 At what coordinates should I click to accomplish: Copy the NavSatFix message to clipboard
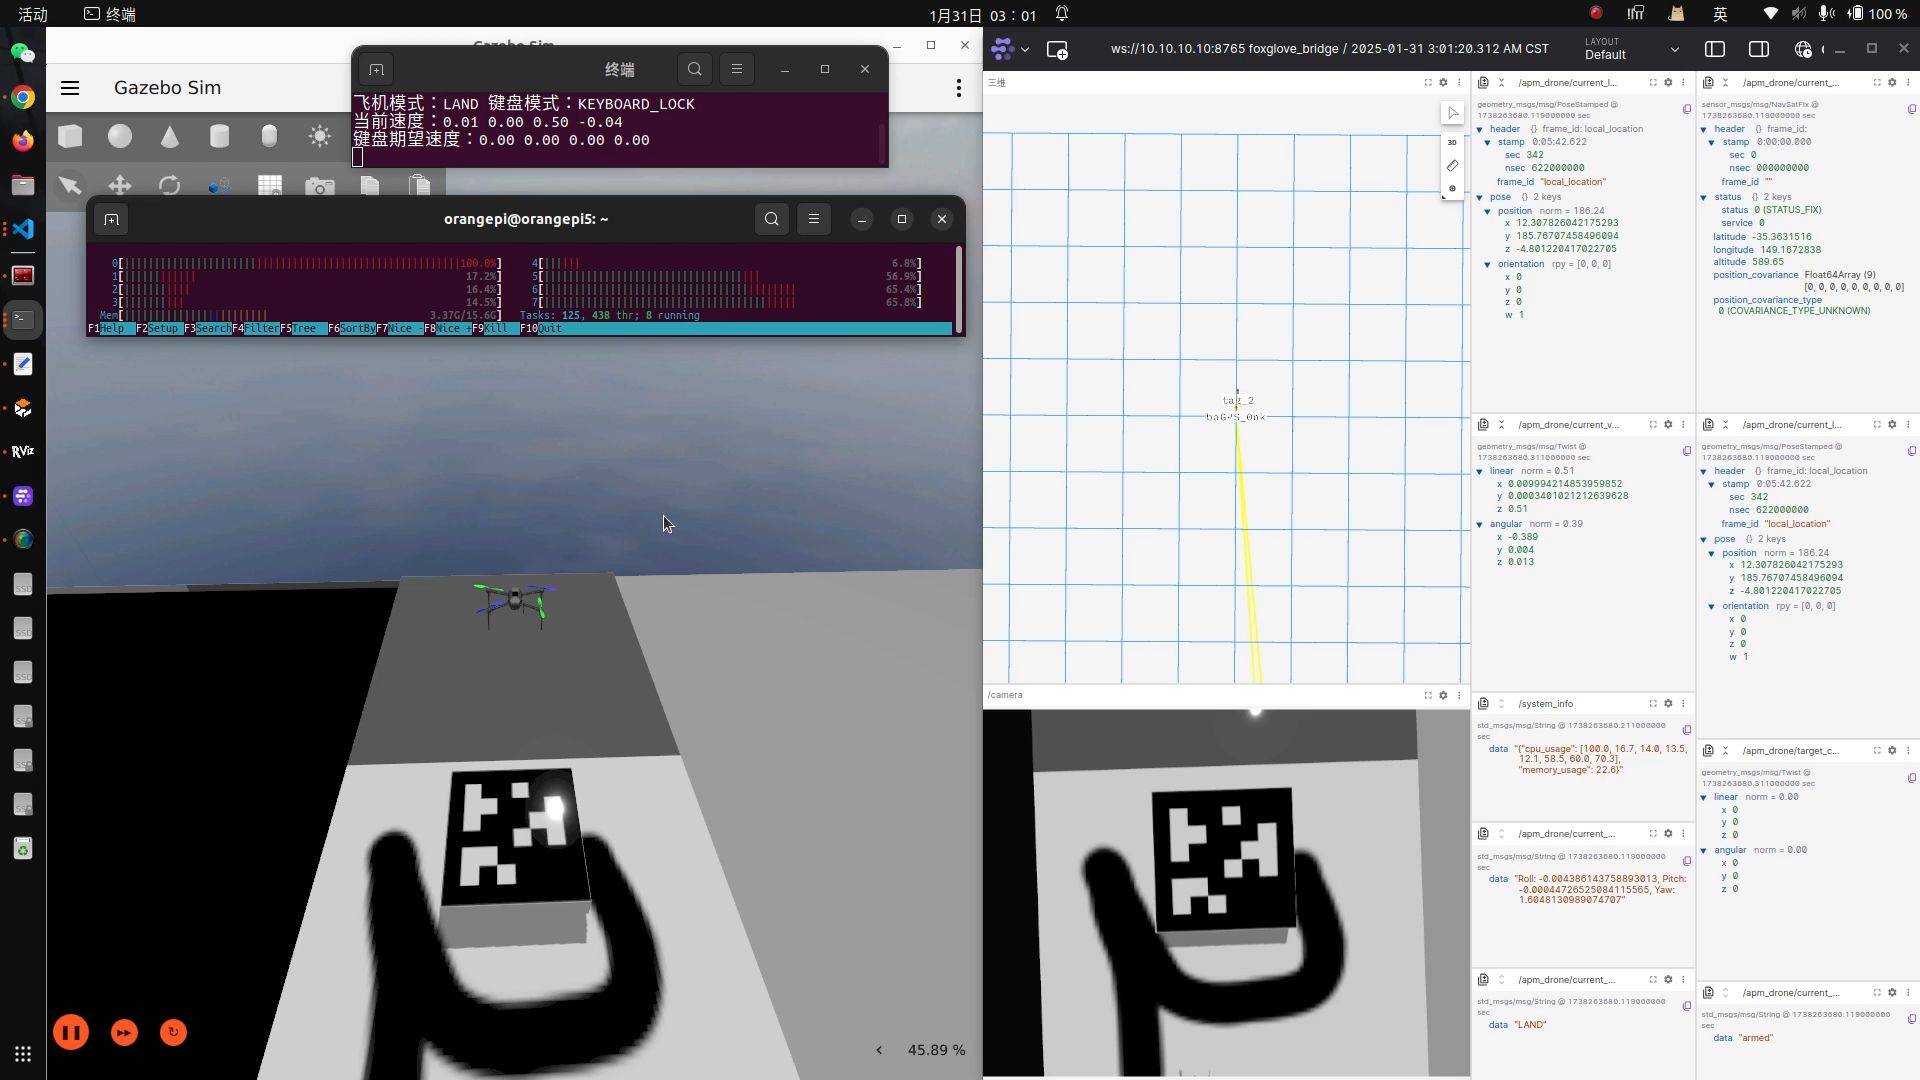1912,109
